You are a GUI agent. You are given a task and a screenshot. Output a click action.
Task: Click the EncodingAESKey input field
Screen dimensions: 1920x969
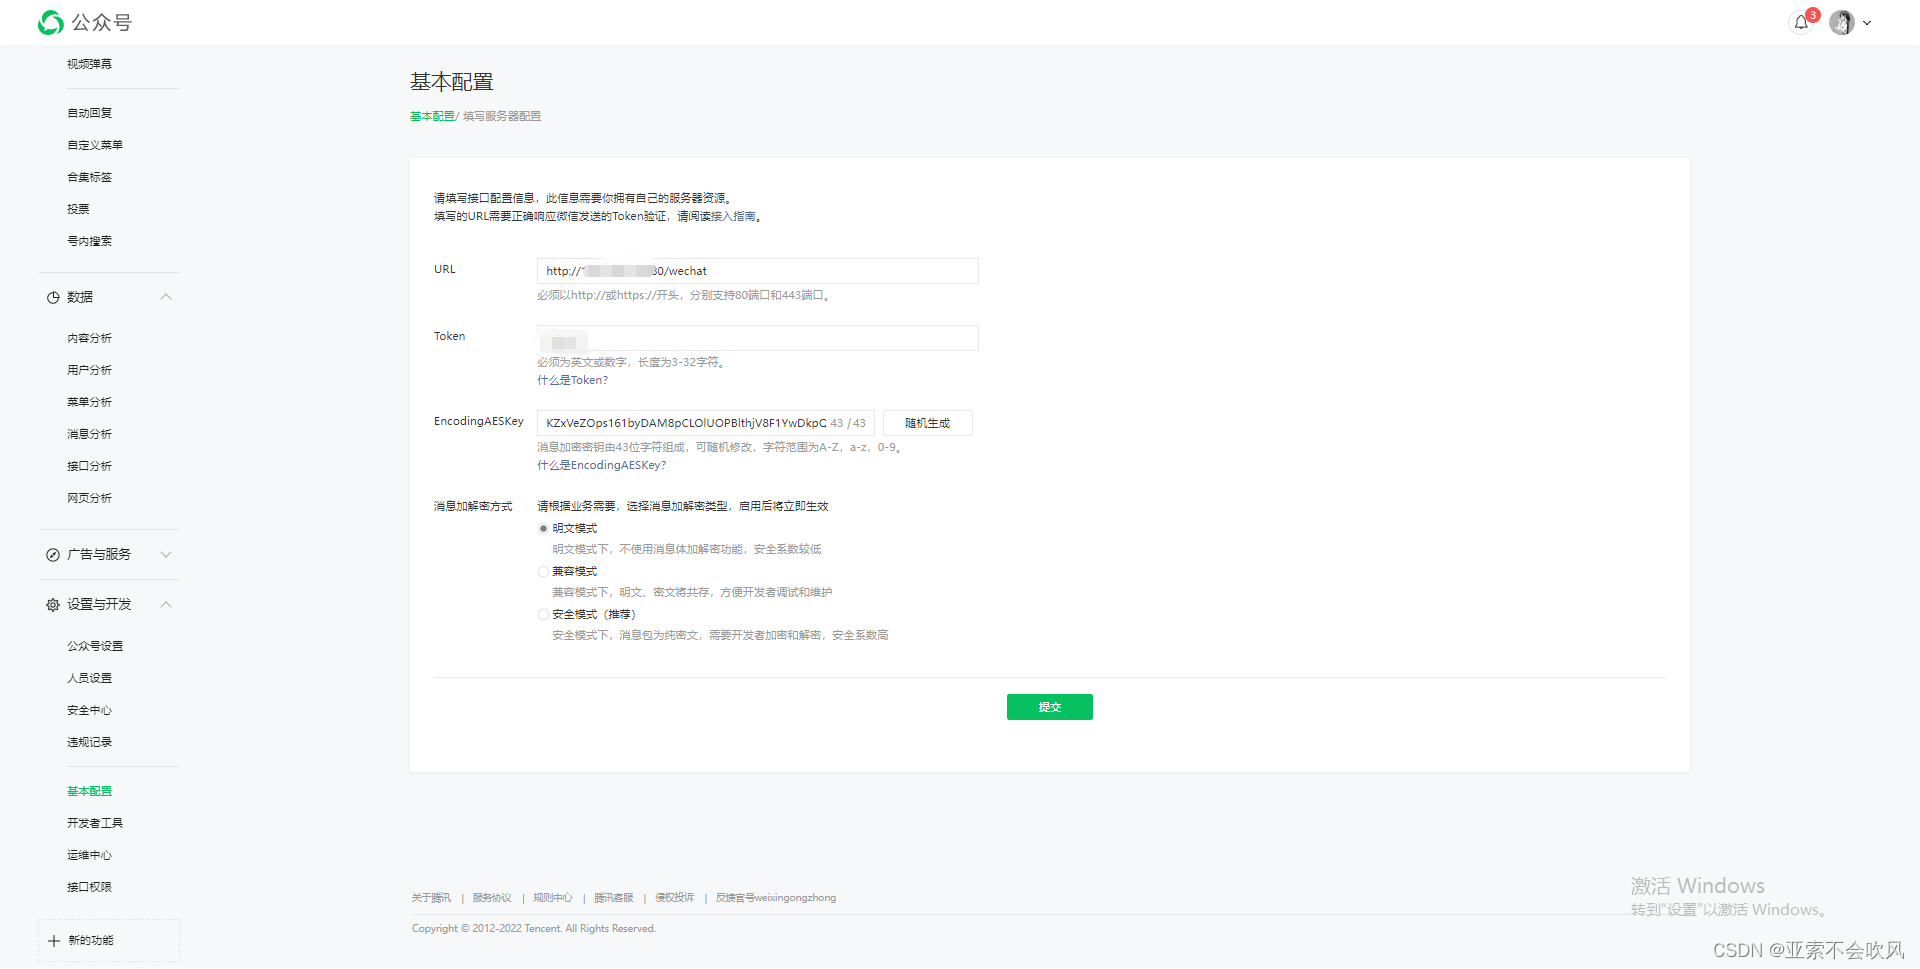point(705,423)
